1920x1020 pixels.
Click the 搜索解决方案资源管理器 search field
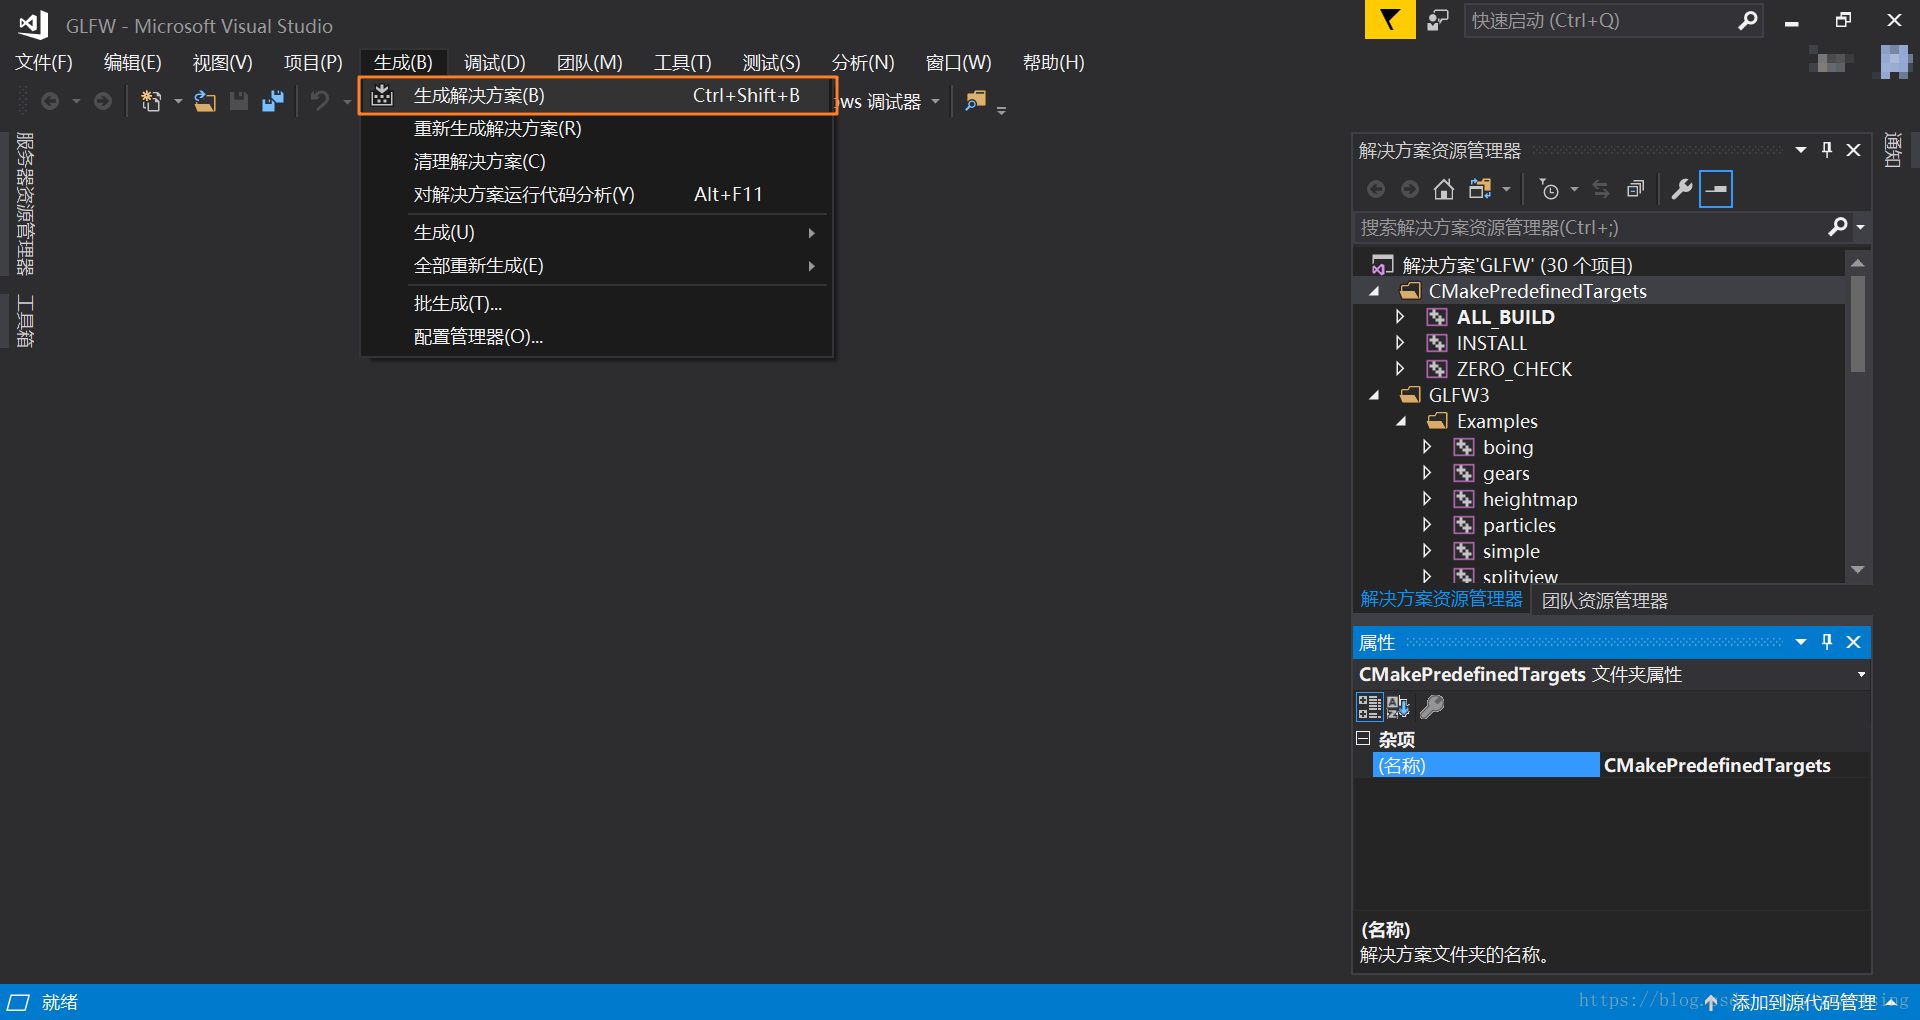(x=1592, y=227)
